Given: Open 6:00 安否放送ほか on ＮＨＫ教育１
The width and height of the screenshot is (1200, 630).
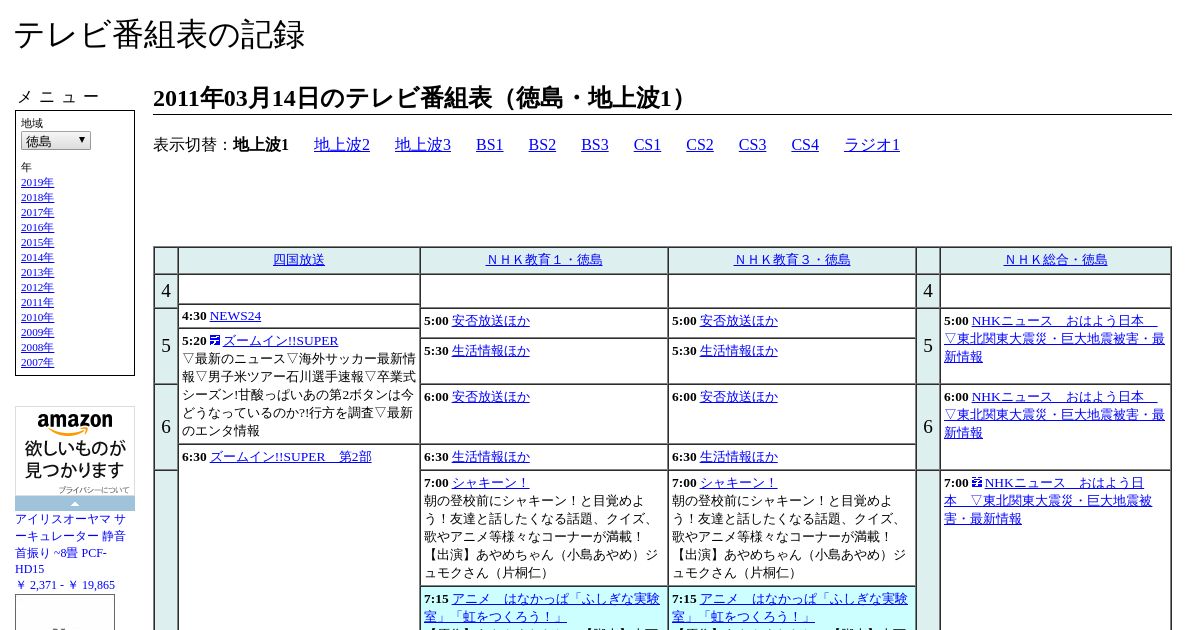Looking at the screenshot, I should (491, 397).
